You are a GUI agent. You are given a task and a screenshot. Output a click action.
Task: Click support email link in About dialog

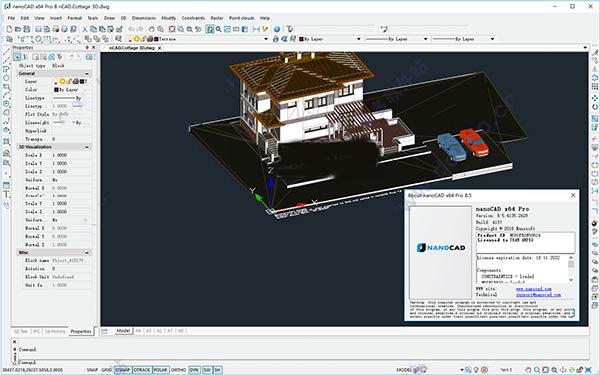pos(538,295)
